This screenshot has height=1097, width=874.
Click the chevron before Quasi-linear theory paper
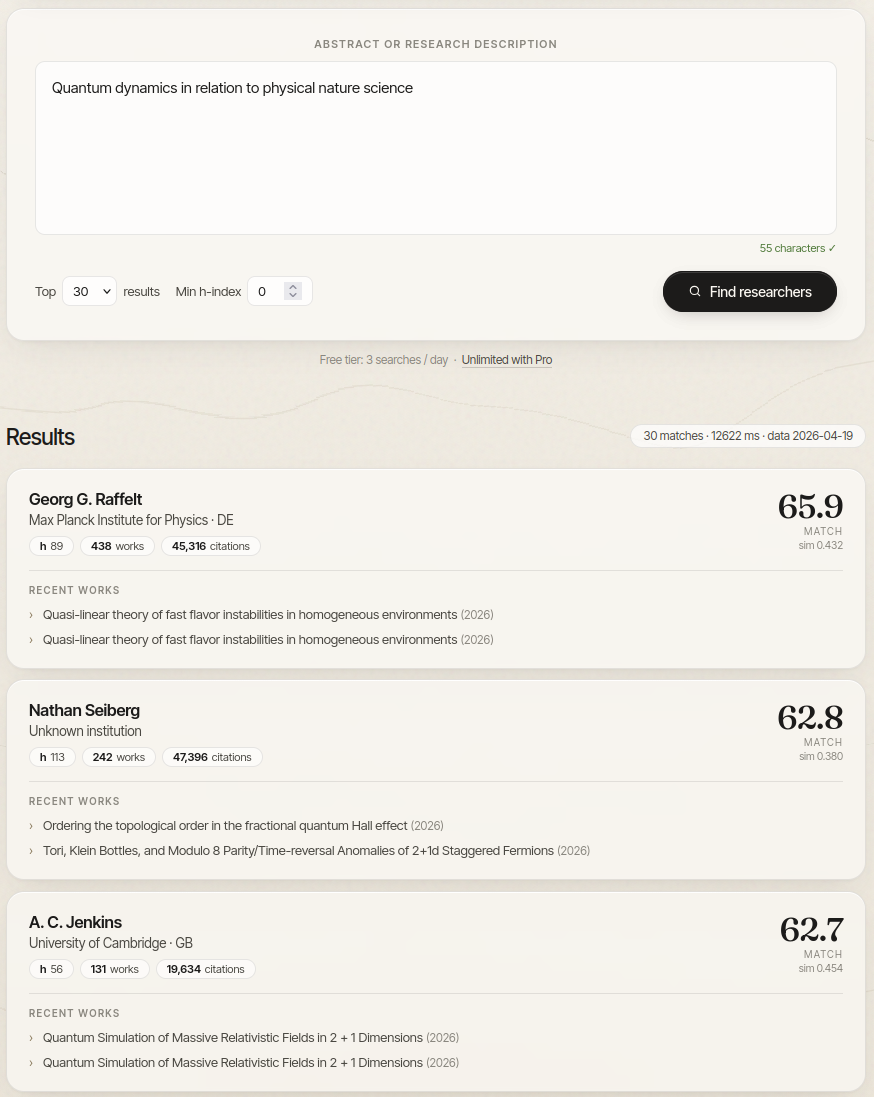32,614
